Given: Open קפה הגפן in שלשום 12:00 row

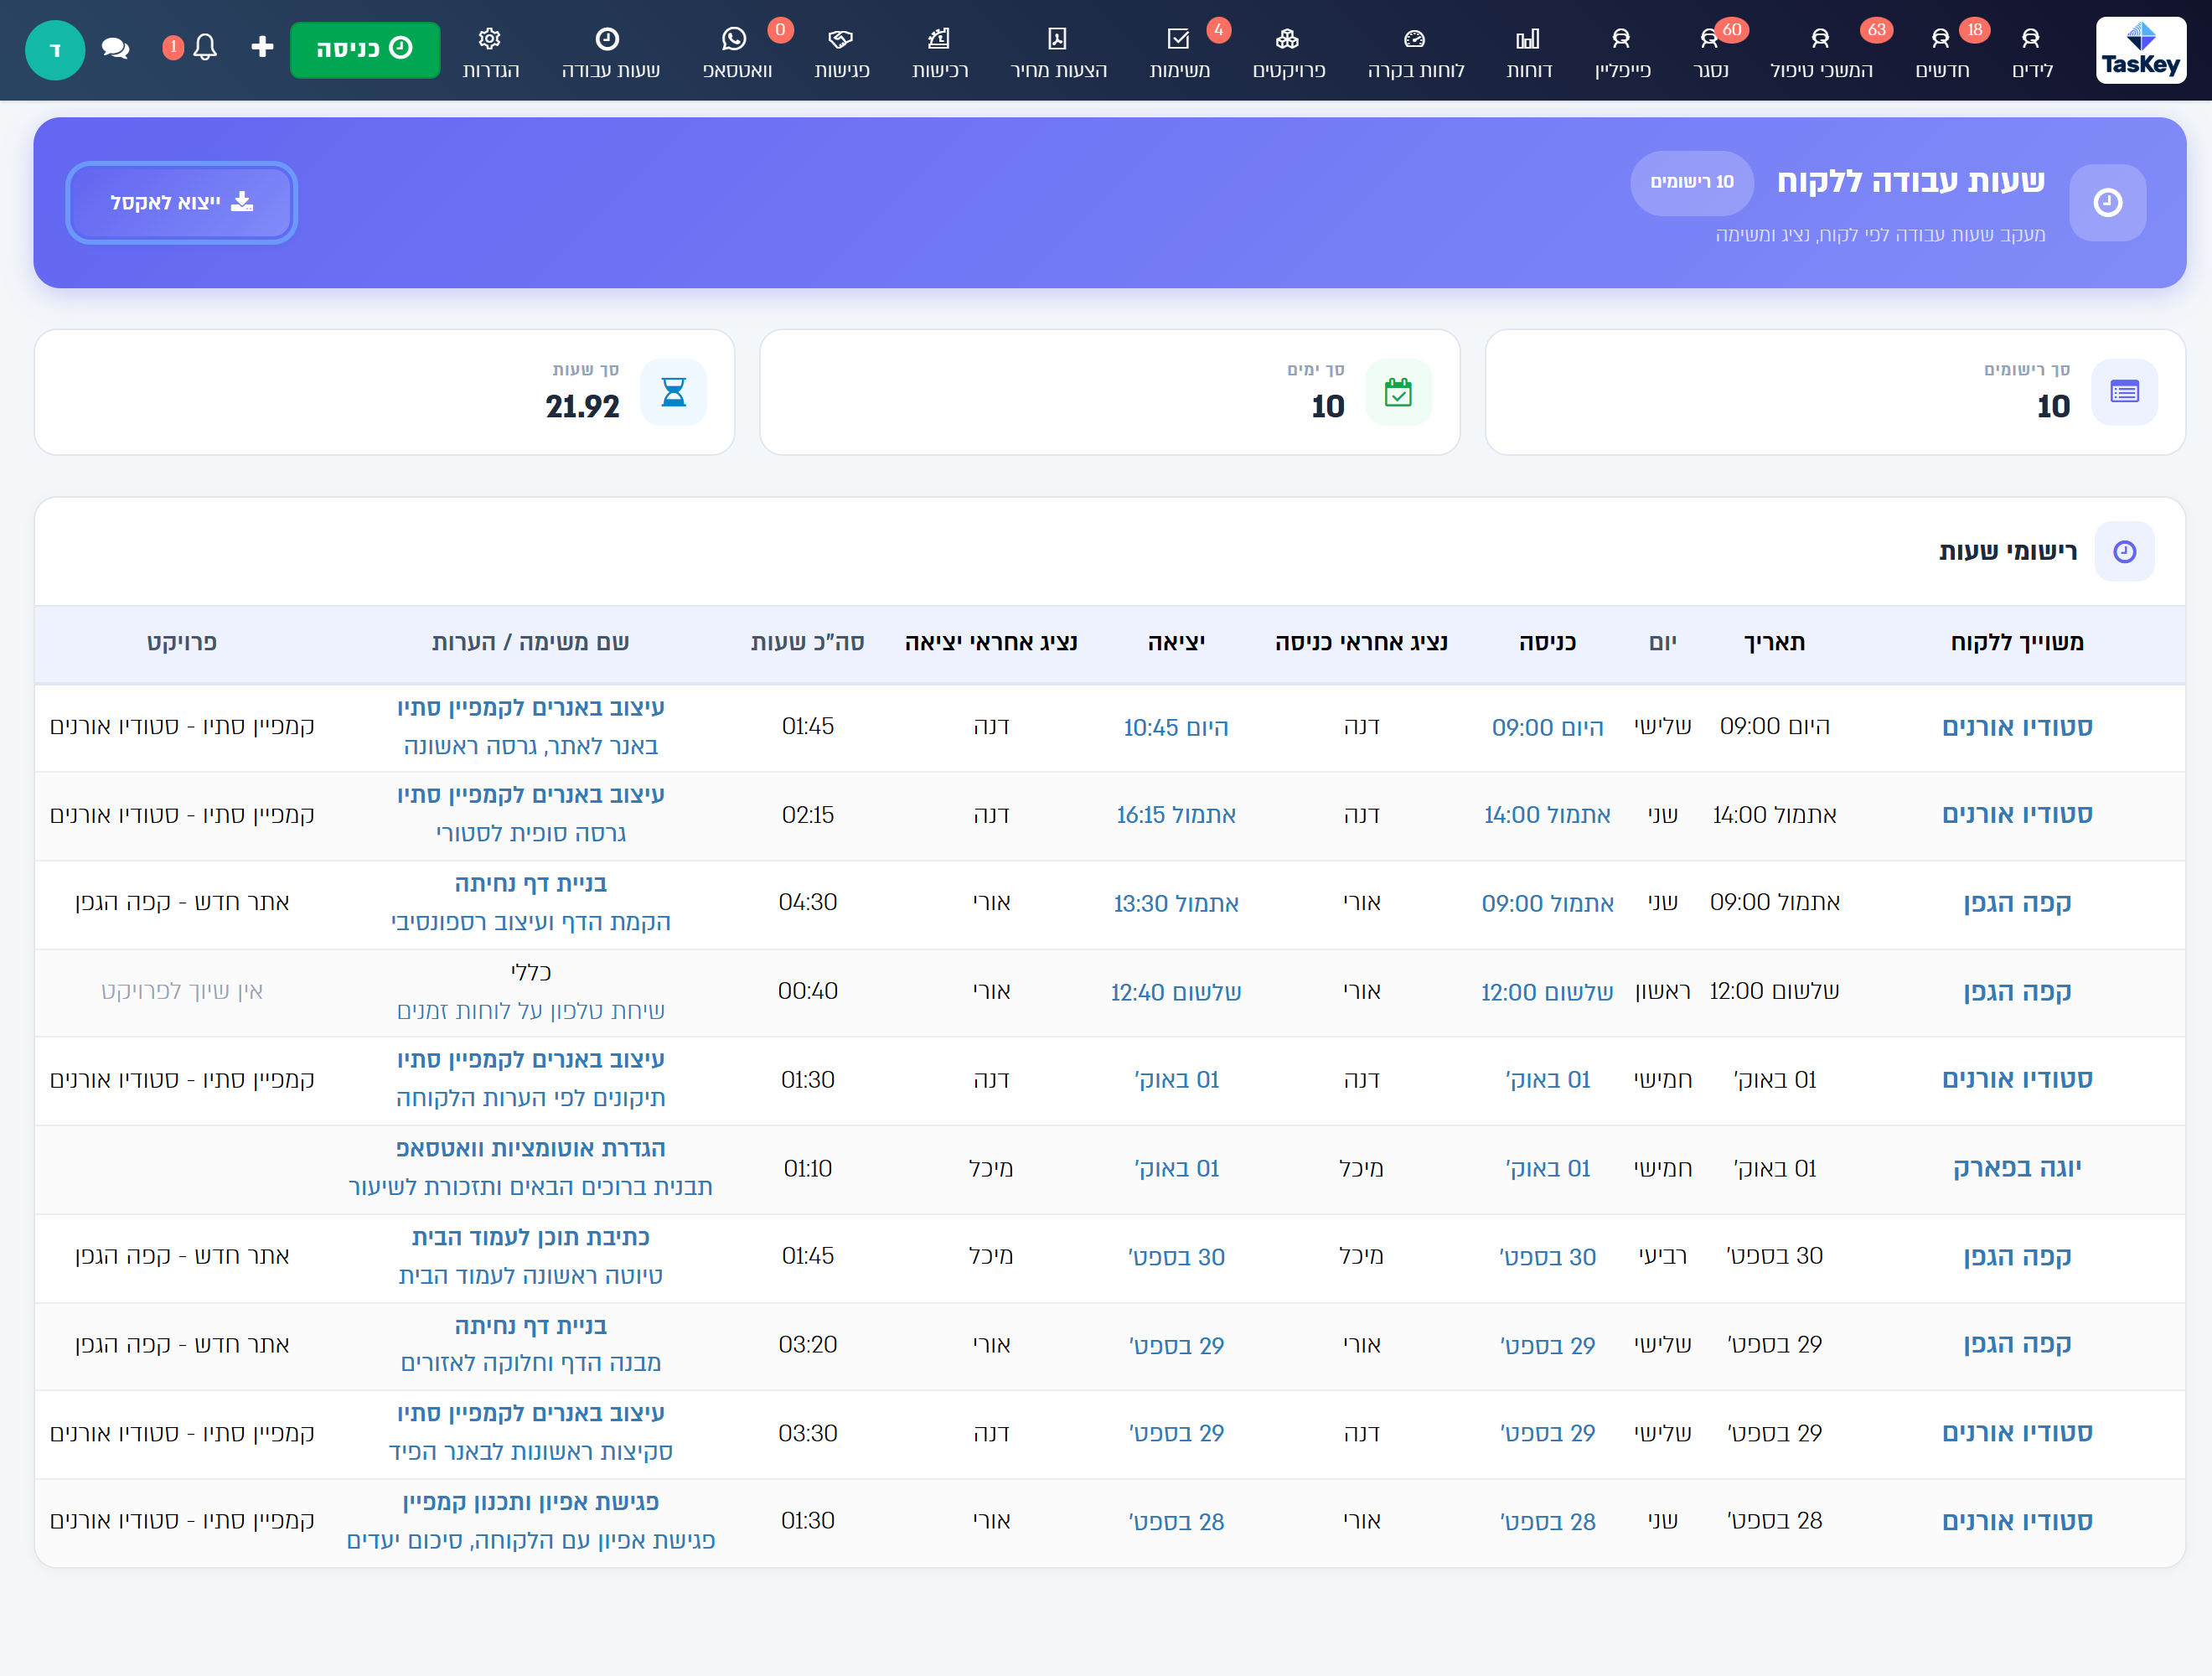Looking at the screenshot, I should coord(2017,991).
